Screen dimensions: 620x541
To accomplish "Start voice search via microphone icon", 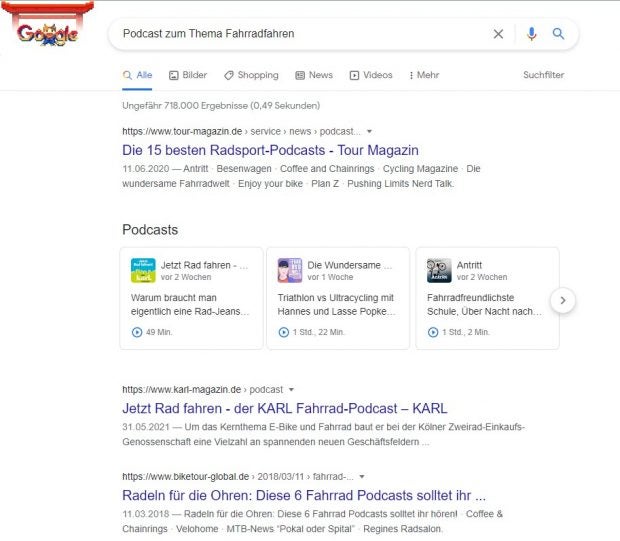I will click(x=531, y=34).
